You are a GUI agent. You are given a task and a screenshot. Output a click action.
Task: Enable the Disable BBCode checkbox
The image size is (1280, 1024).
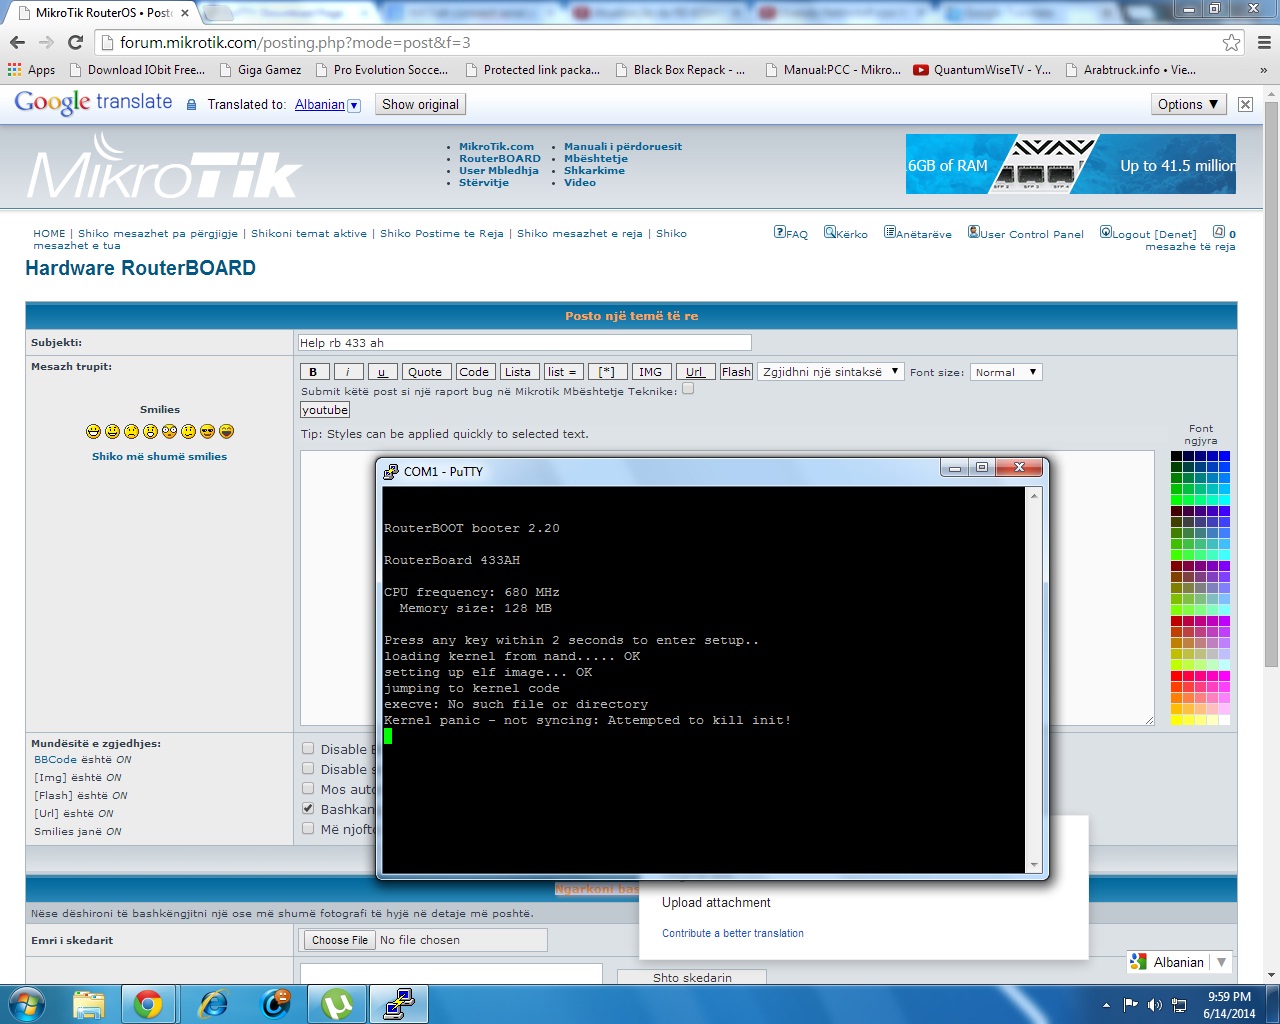308,747
